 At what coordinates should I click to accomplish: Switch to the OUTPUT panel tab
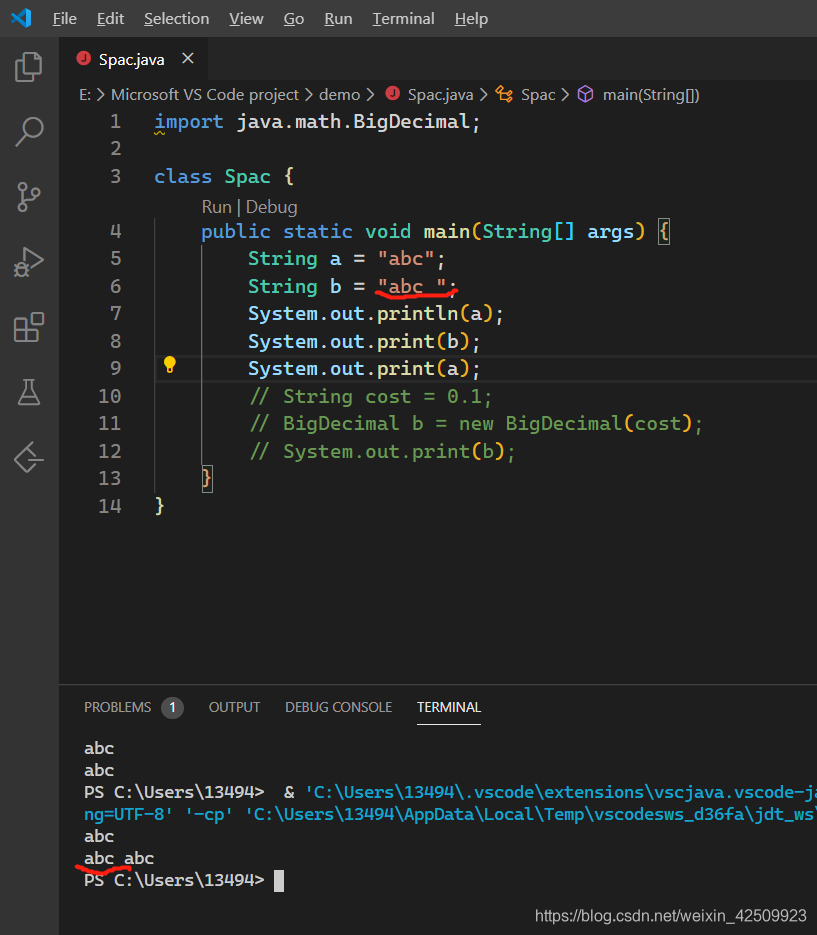(x=234, y=707)
